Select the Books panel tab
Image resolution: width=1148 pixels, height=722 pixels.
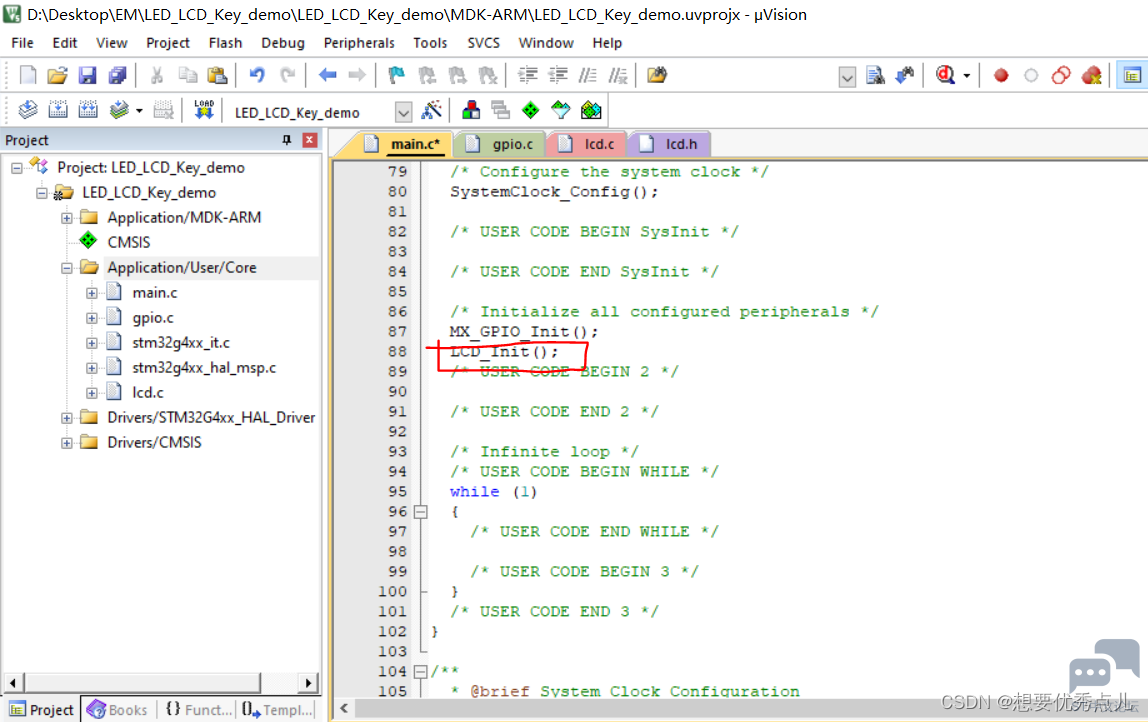tap(117, 710)
